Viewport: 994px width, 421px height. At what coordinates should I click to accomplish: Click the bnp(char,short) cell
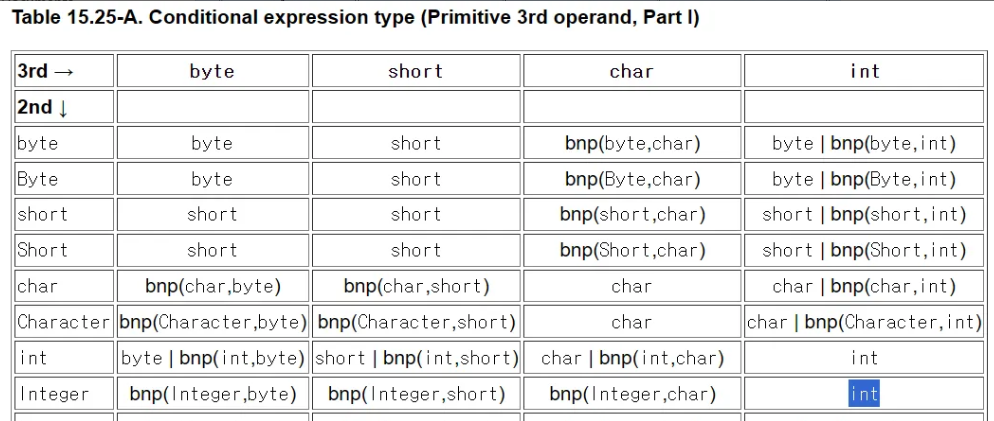click(415, 286)
